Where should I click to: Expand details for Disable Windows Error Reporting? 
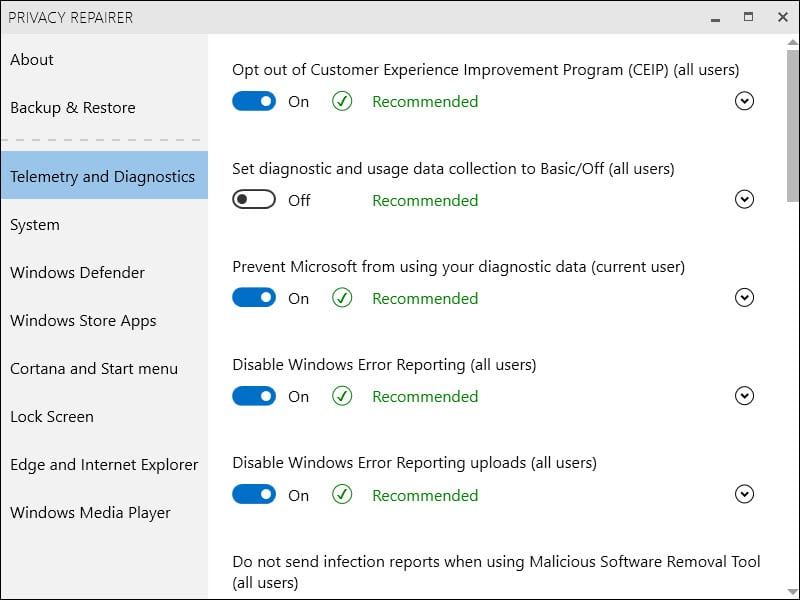(x=744, y=396)
